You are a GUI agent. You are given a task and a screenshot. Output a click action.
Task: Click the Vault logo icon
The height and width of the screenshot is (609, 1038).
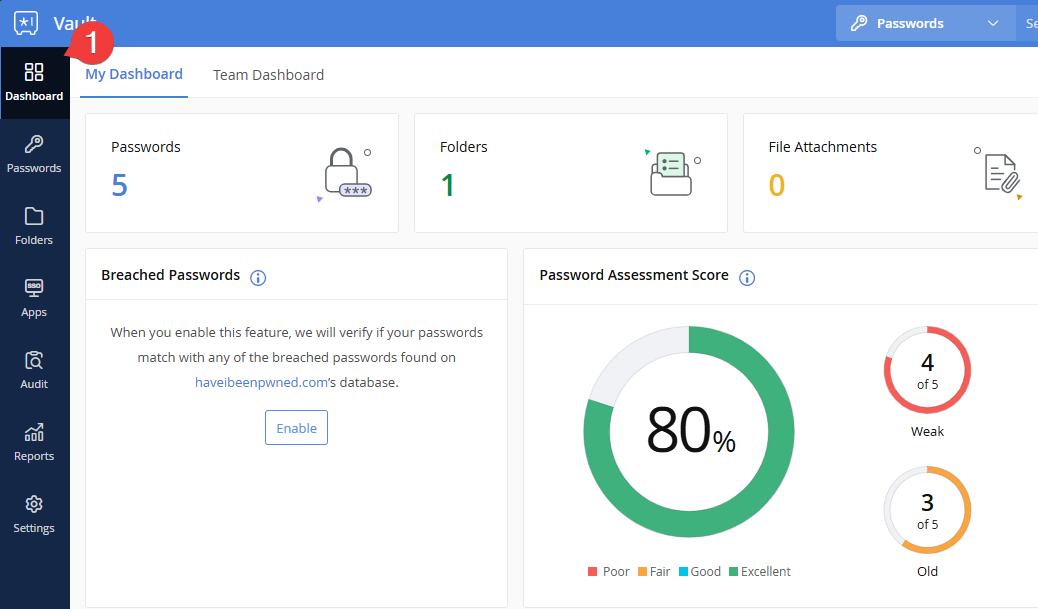click(26, 23)
